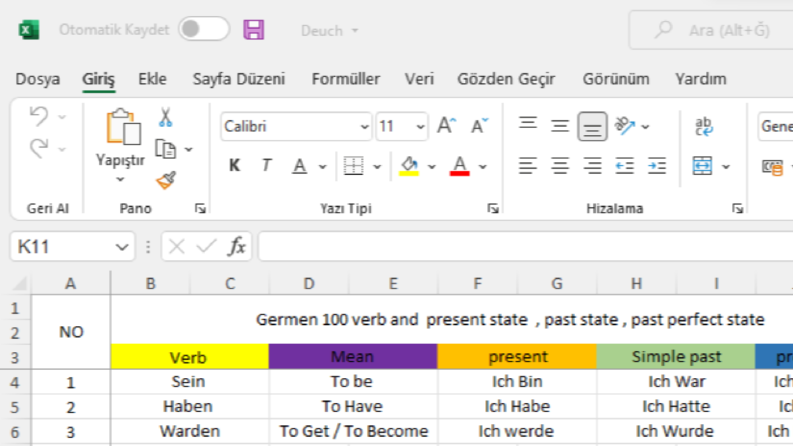Click the Undo arrow icon

(x=39, y=116)
